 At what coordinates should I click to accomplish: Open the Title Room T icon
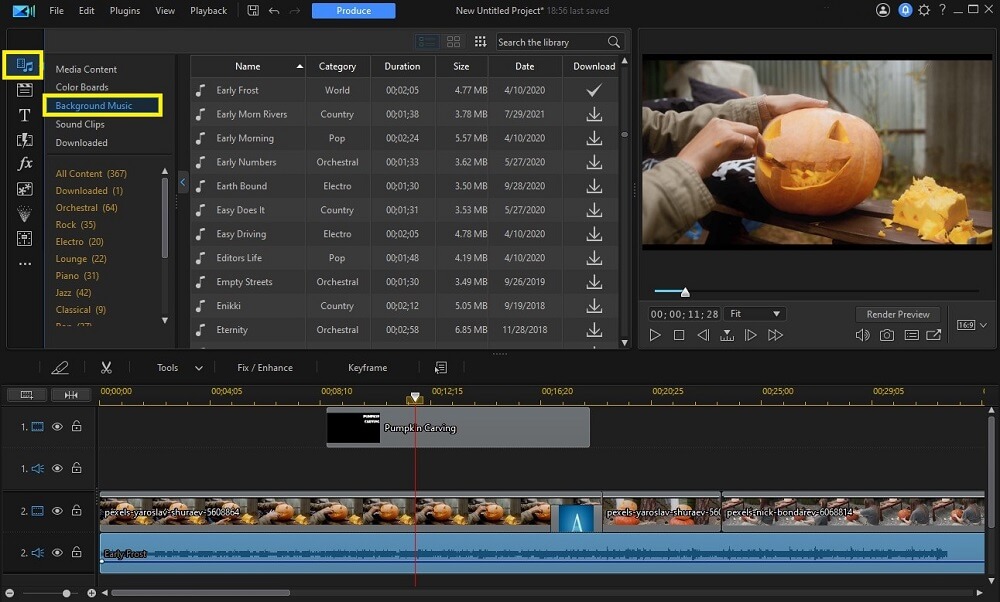point(24,115)
